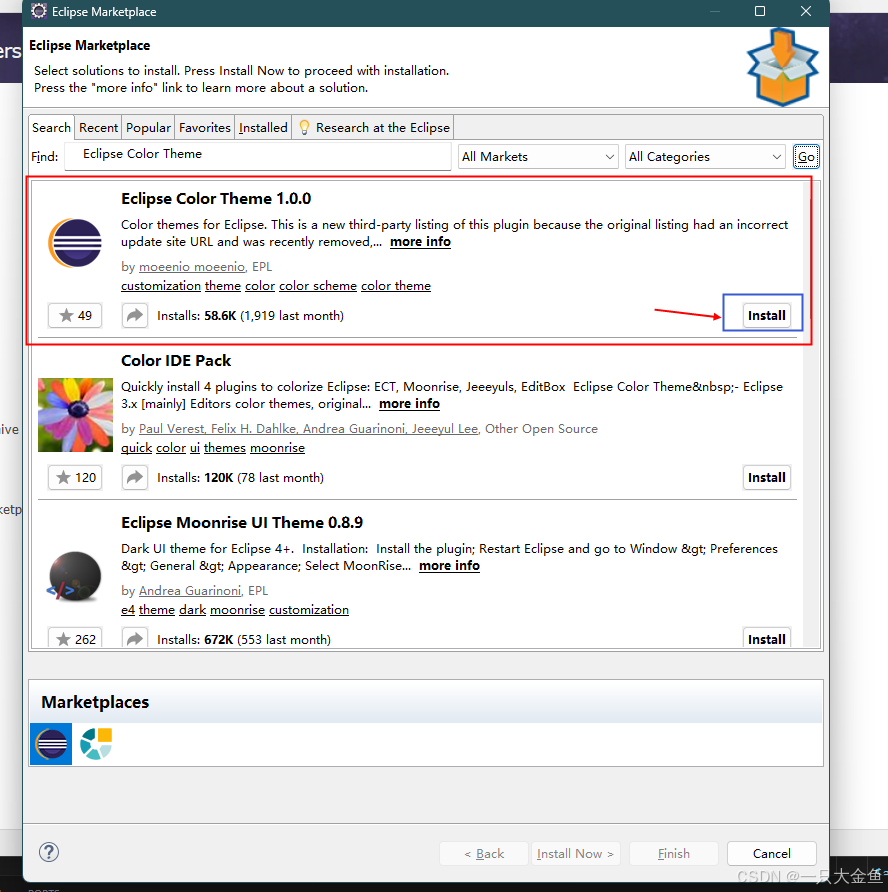Click the themes tag under Color IDE Pack
Screen dimensions: 888x892
tap(225, 448)
